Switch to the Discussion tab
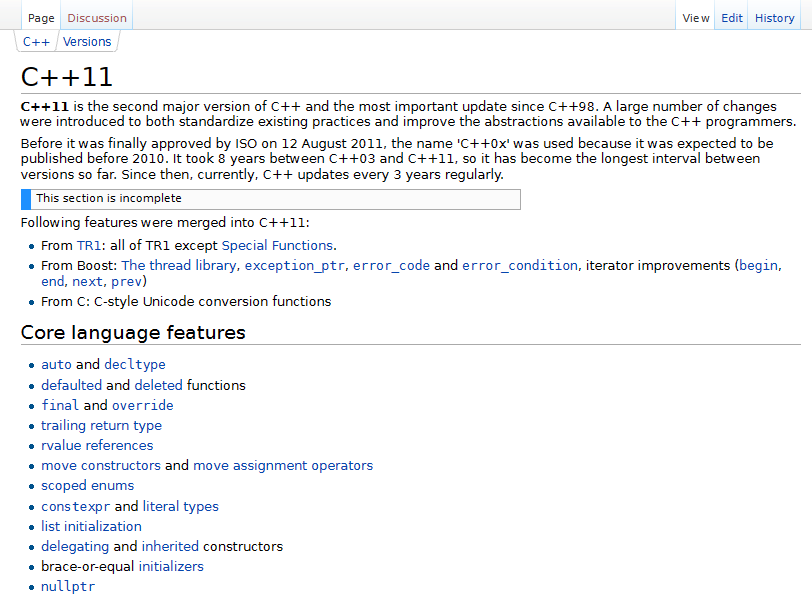812x598 pixels. coord(97,18)
